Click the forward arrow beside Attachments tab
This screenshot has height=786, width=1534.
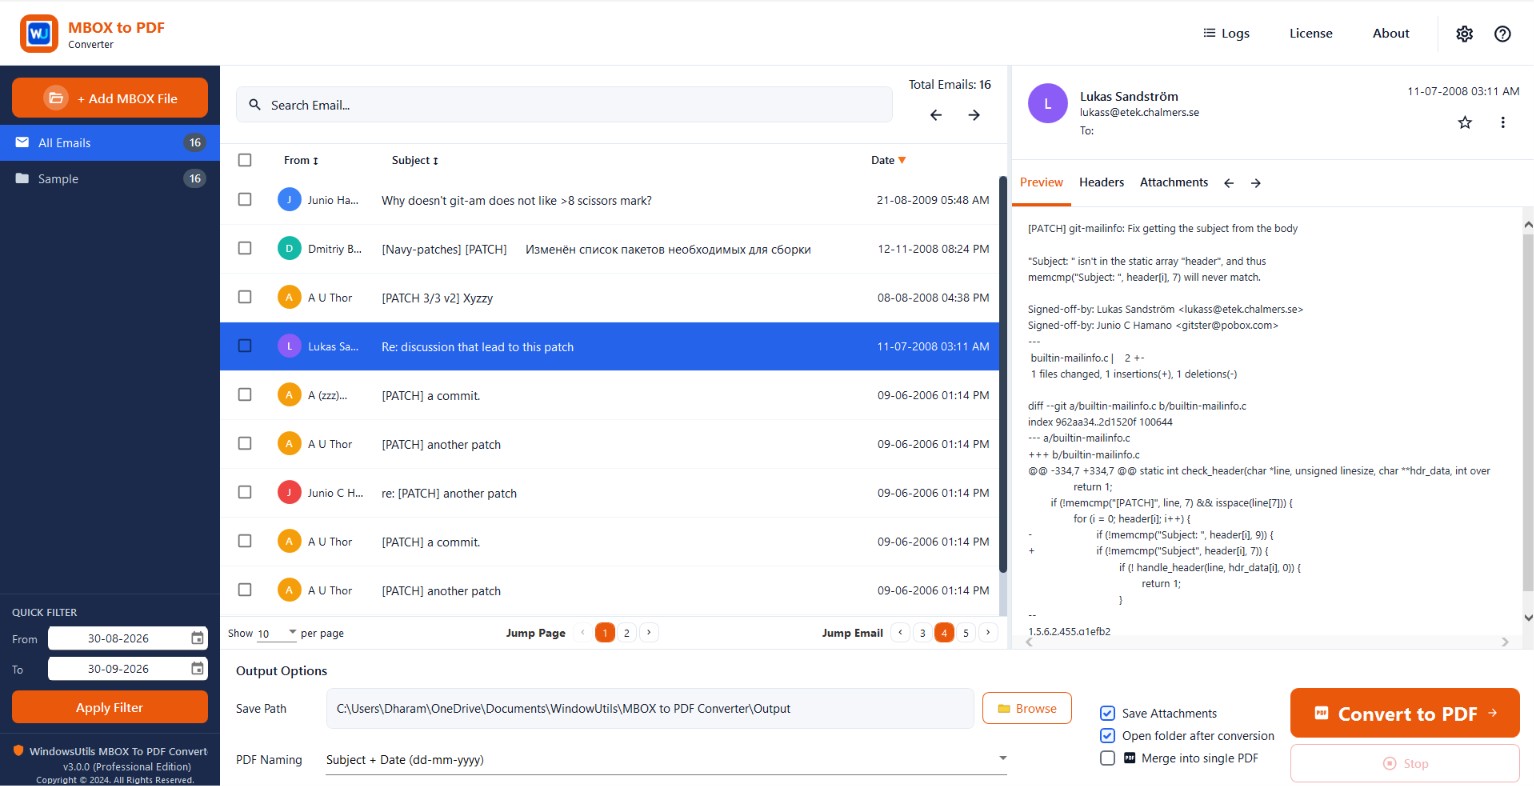[x=1256, y=183]
